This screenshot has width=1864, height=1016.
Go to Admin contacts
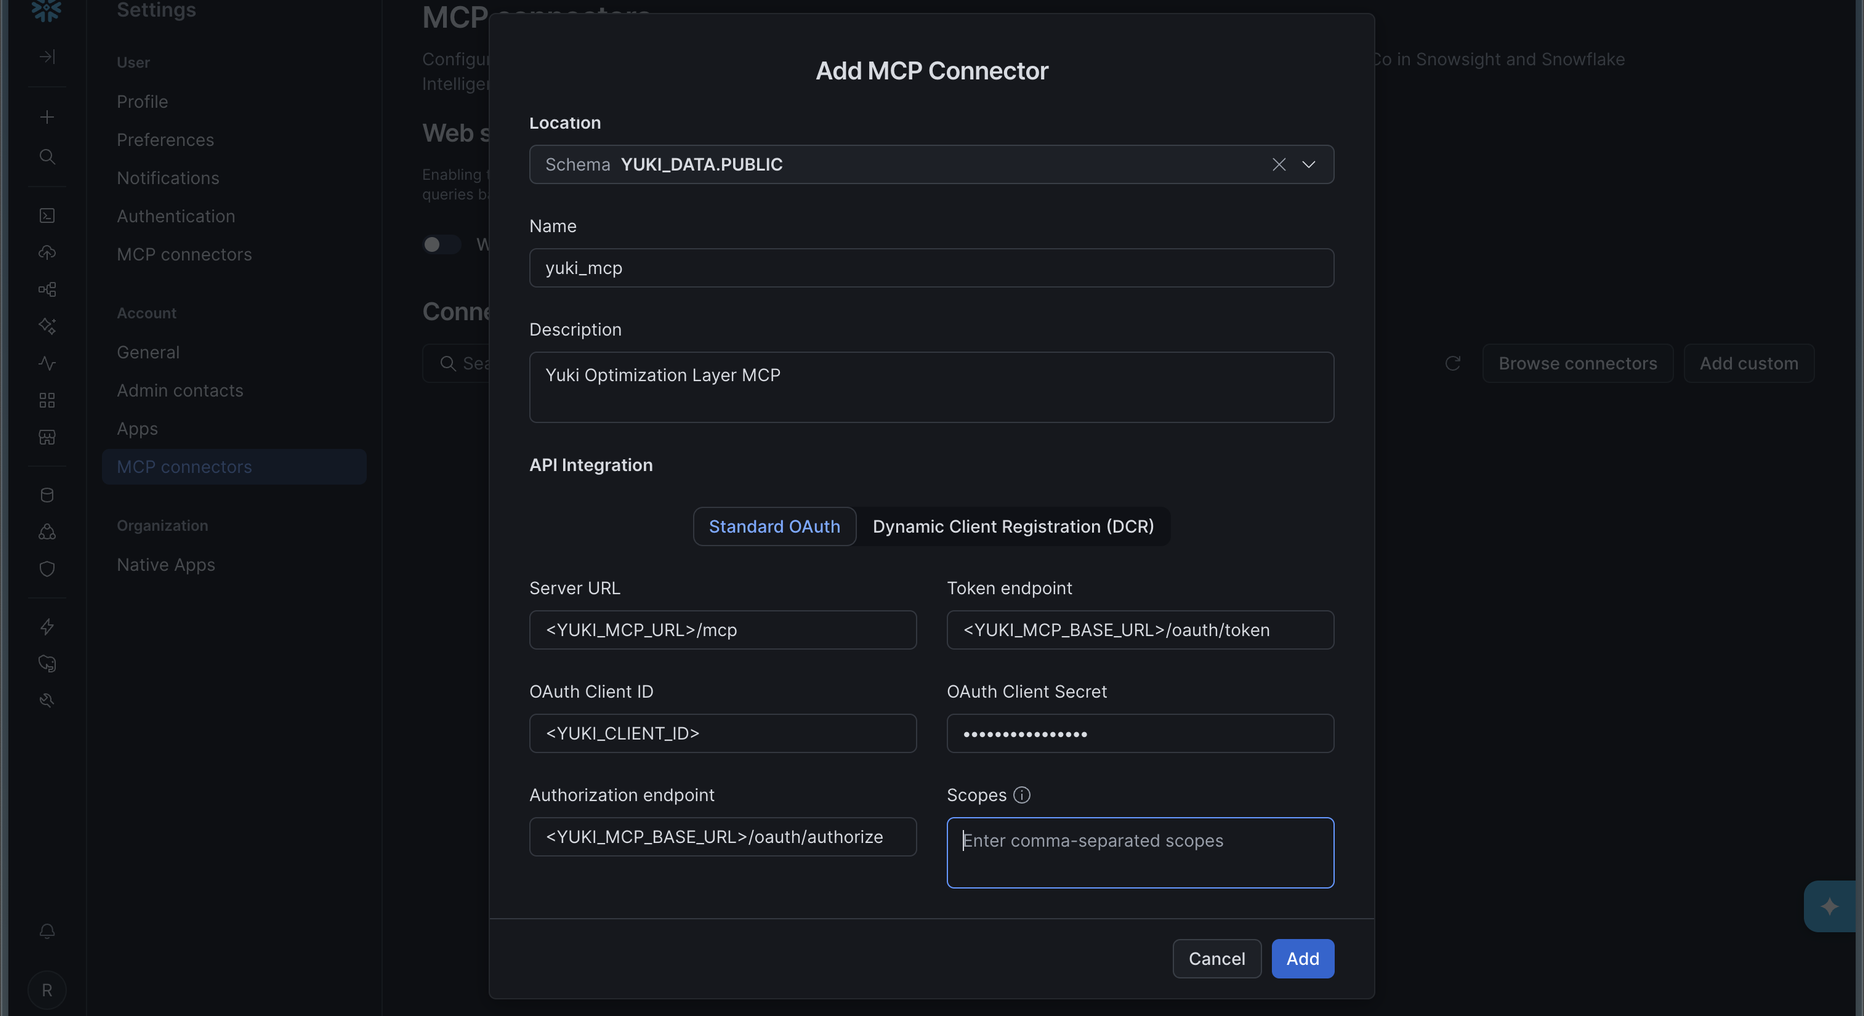coord(180,390)
